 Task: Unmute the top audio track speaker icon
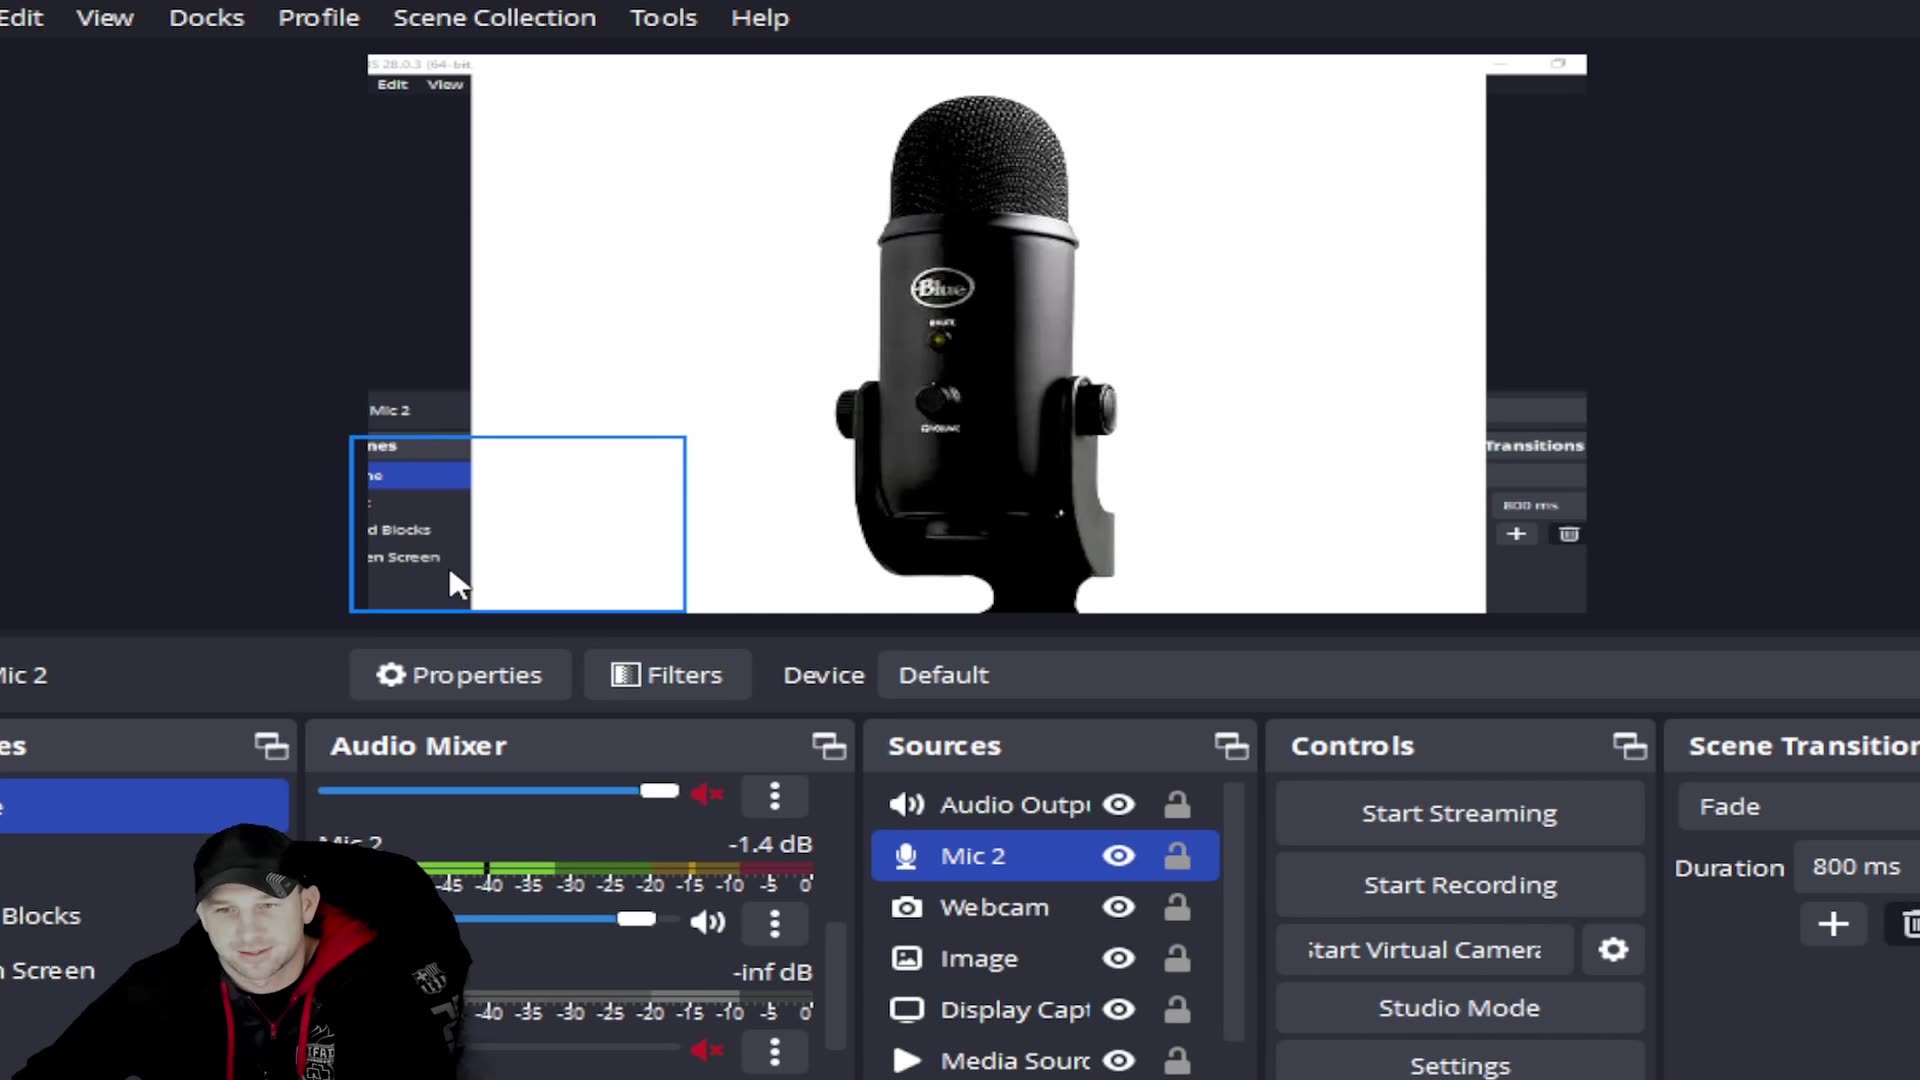pos(707,792)
